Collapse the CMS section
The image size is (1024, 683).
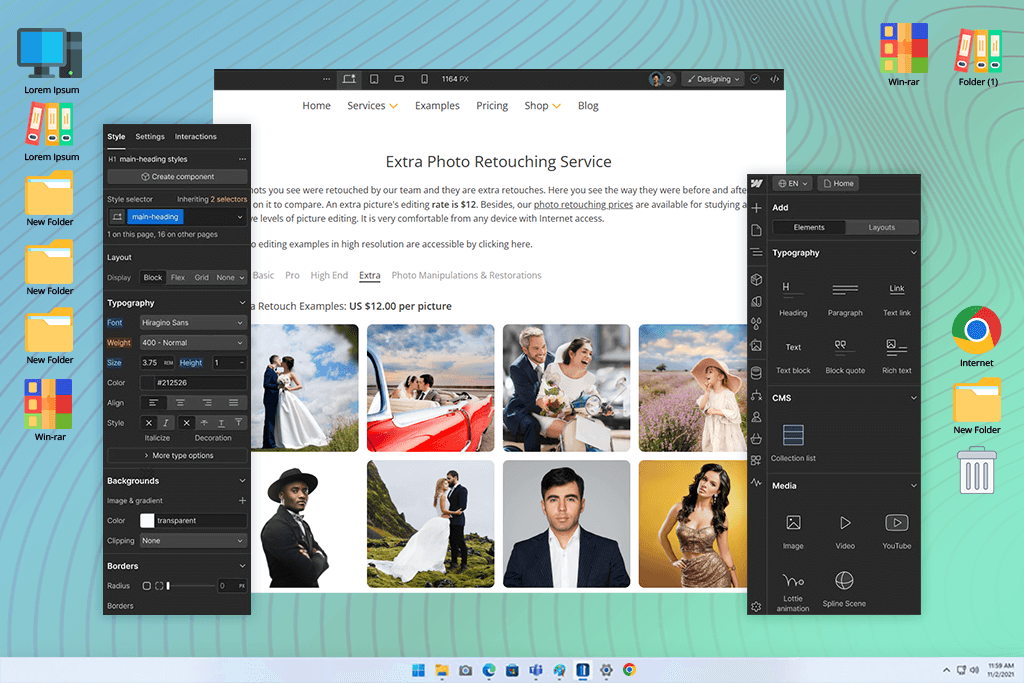coord(913,398)
